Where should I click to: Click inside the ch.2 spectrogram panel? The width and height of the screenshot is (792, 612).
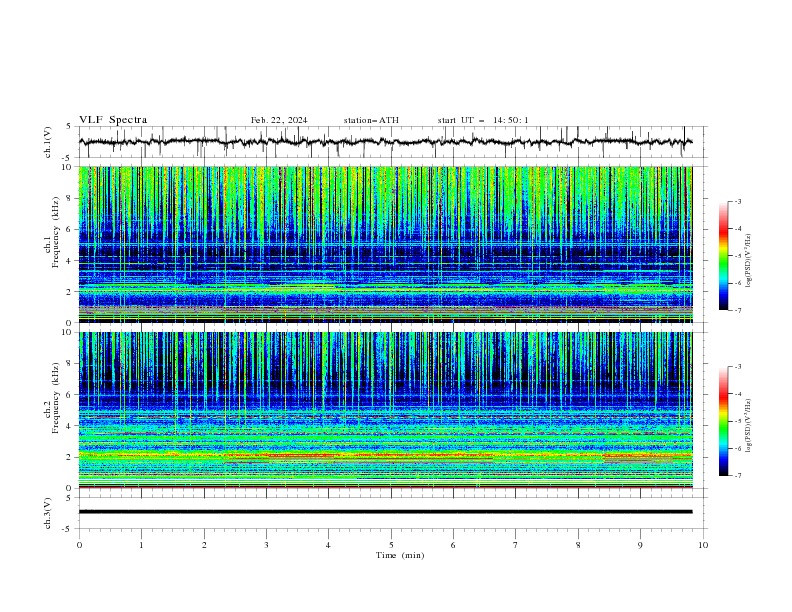click(x=385, y=410)
